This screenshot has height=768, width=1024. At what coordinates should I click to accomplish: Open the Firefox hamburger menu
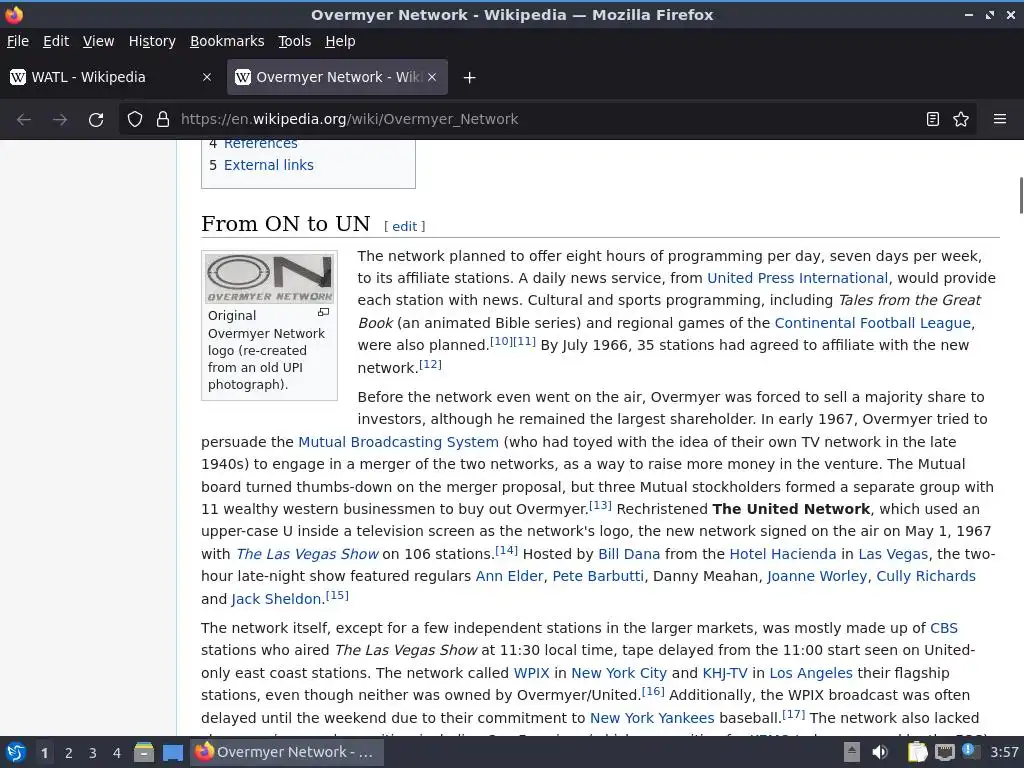click(1000, 120)
